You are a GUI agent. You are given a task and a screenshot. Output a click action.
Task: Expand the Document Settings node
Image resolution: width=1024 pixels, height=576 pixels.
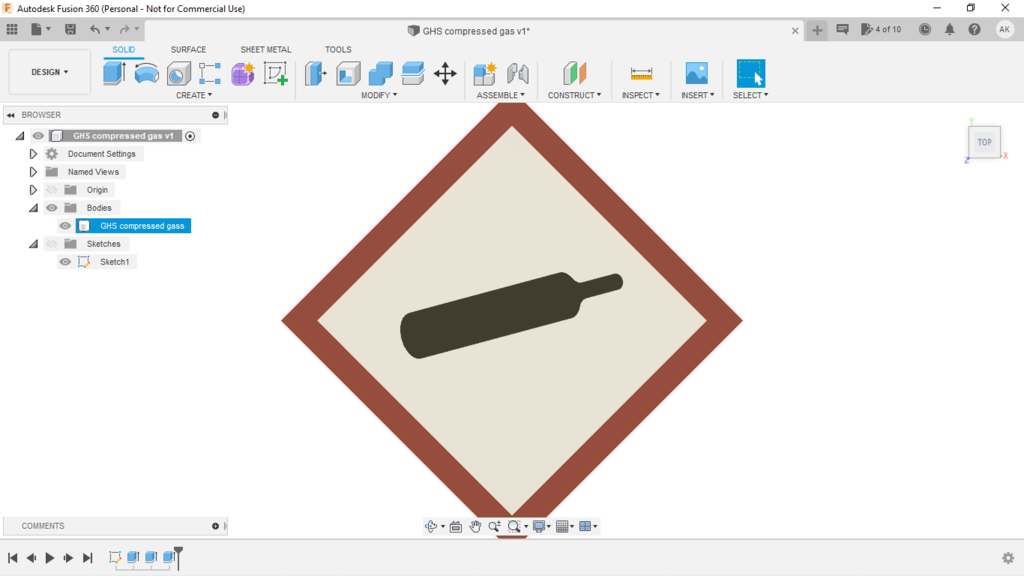tap(33, 154)
